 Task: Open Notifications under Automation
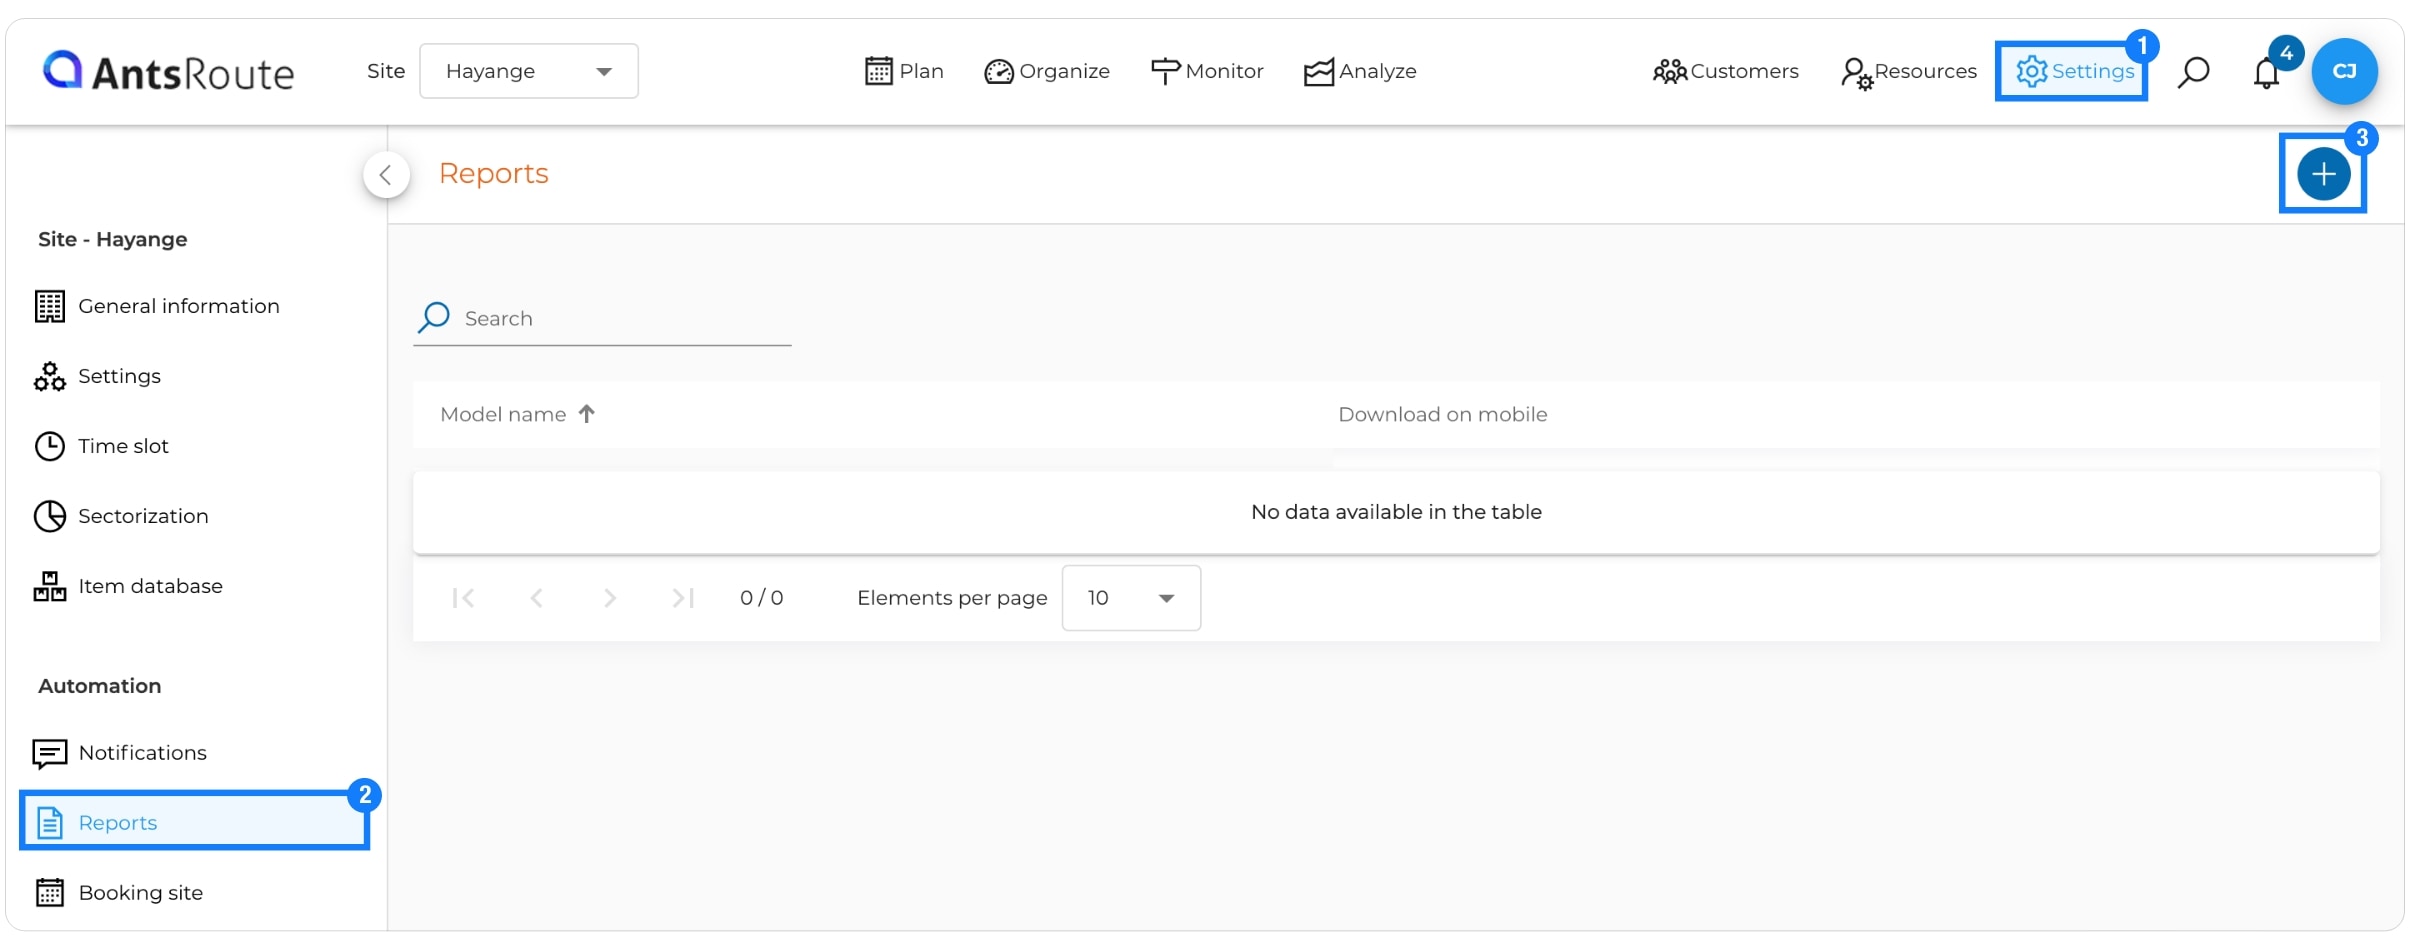coord(120,753)
